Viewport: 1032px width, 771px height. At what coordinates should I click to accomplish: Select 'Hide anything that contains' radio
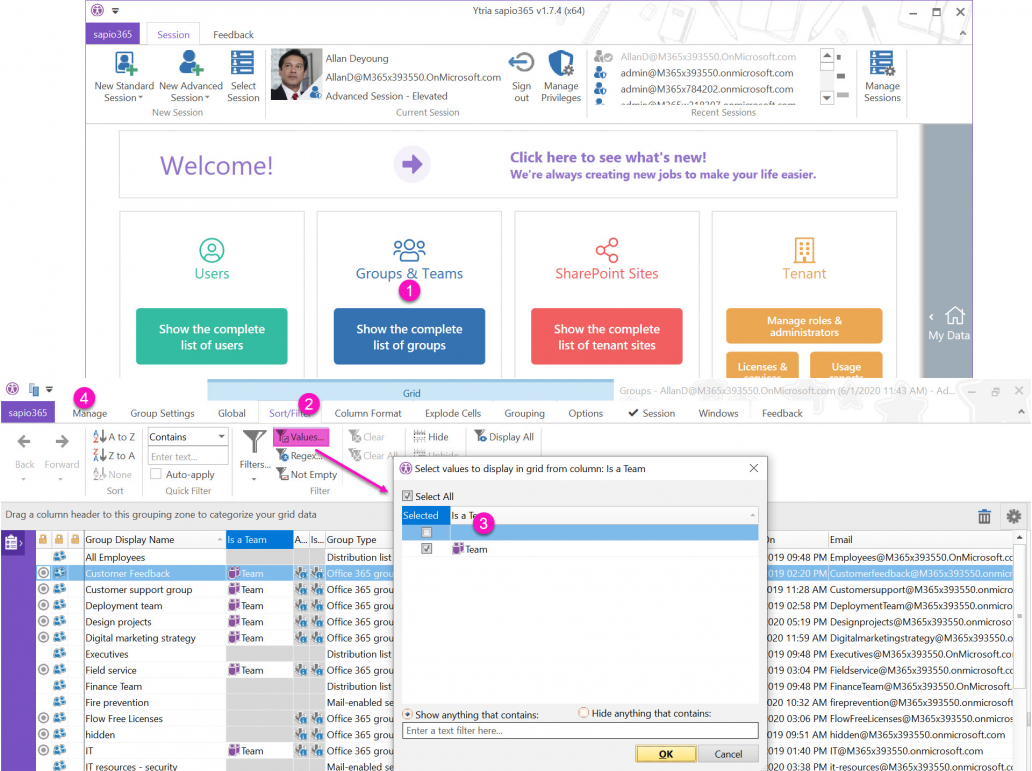[x=584, y=712]
